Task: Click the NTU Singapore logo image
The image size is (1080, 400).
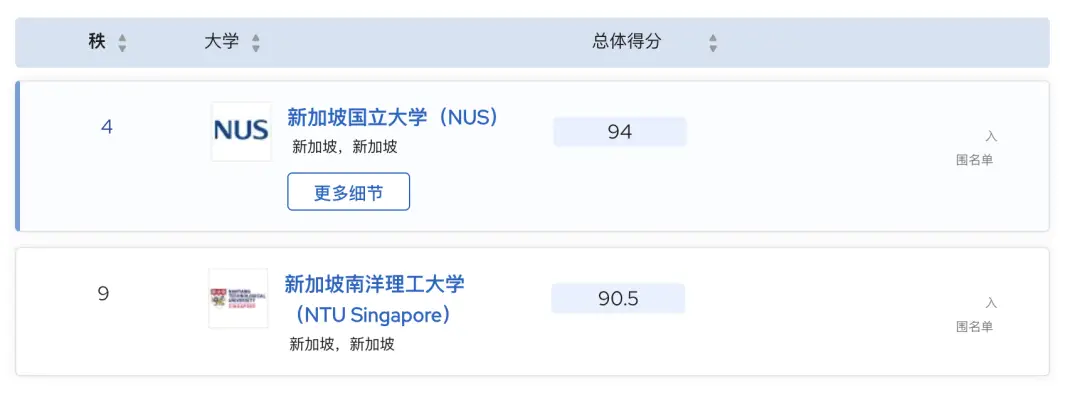Action: [238, 298]
